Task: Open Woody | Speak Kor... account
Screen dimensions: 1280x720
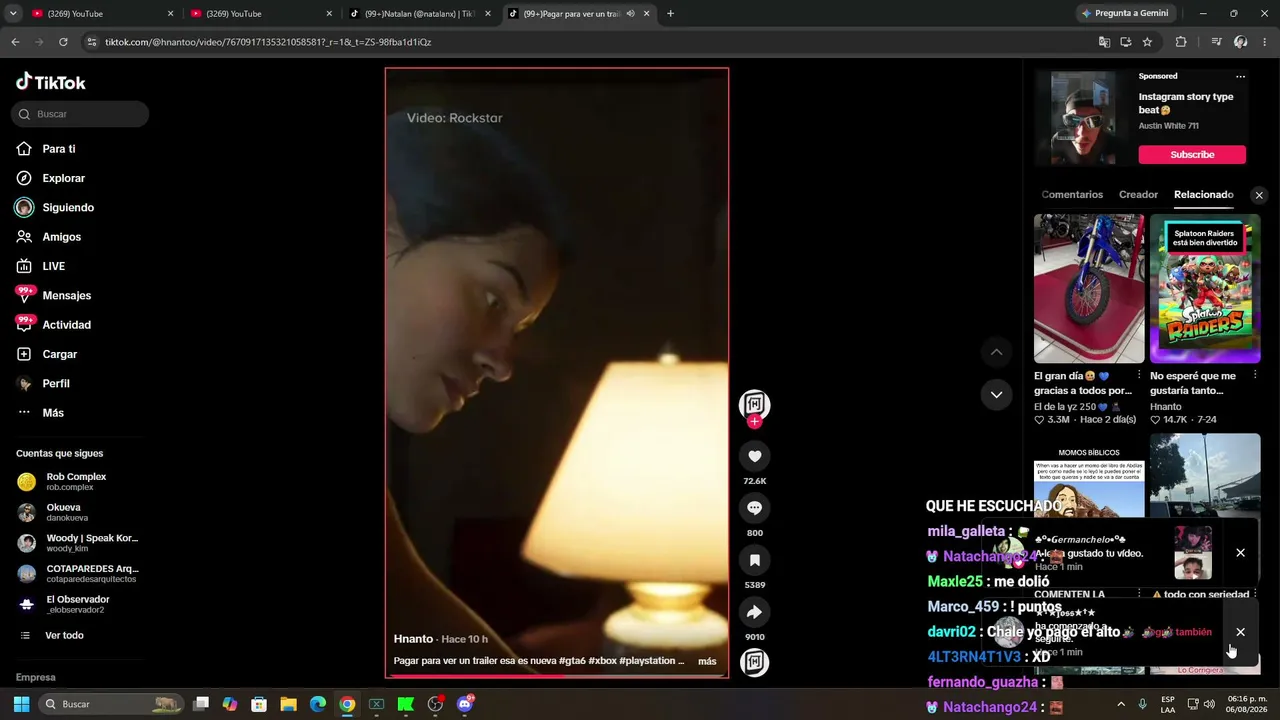Action: [78, 543]
